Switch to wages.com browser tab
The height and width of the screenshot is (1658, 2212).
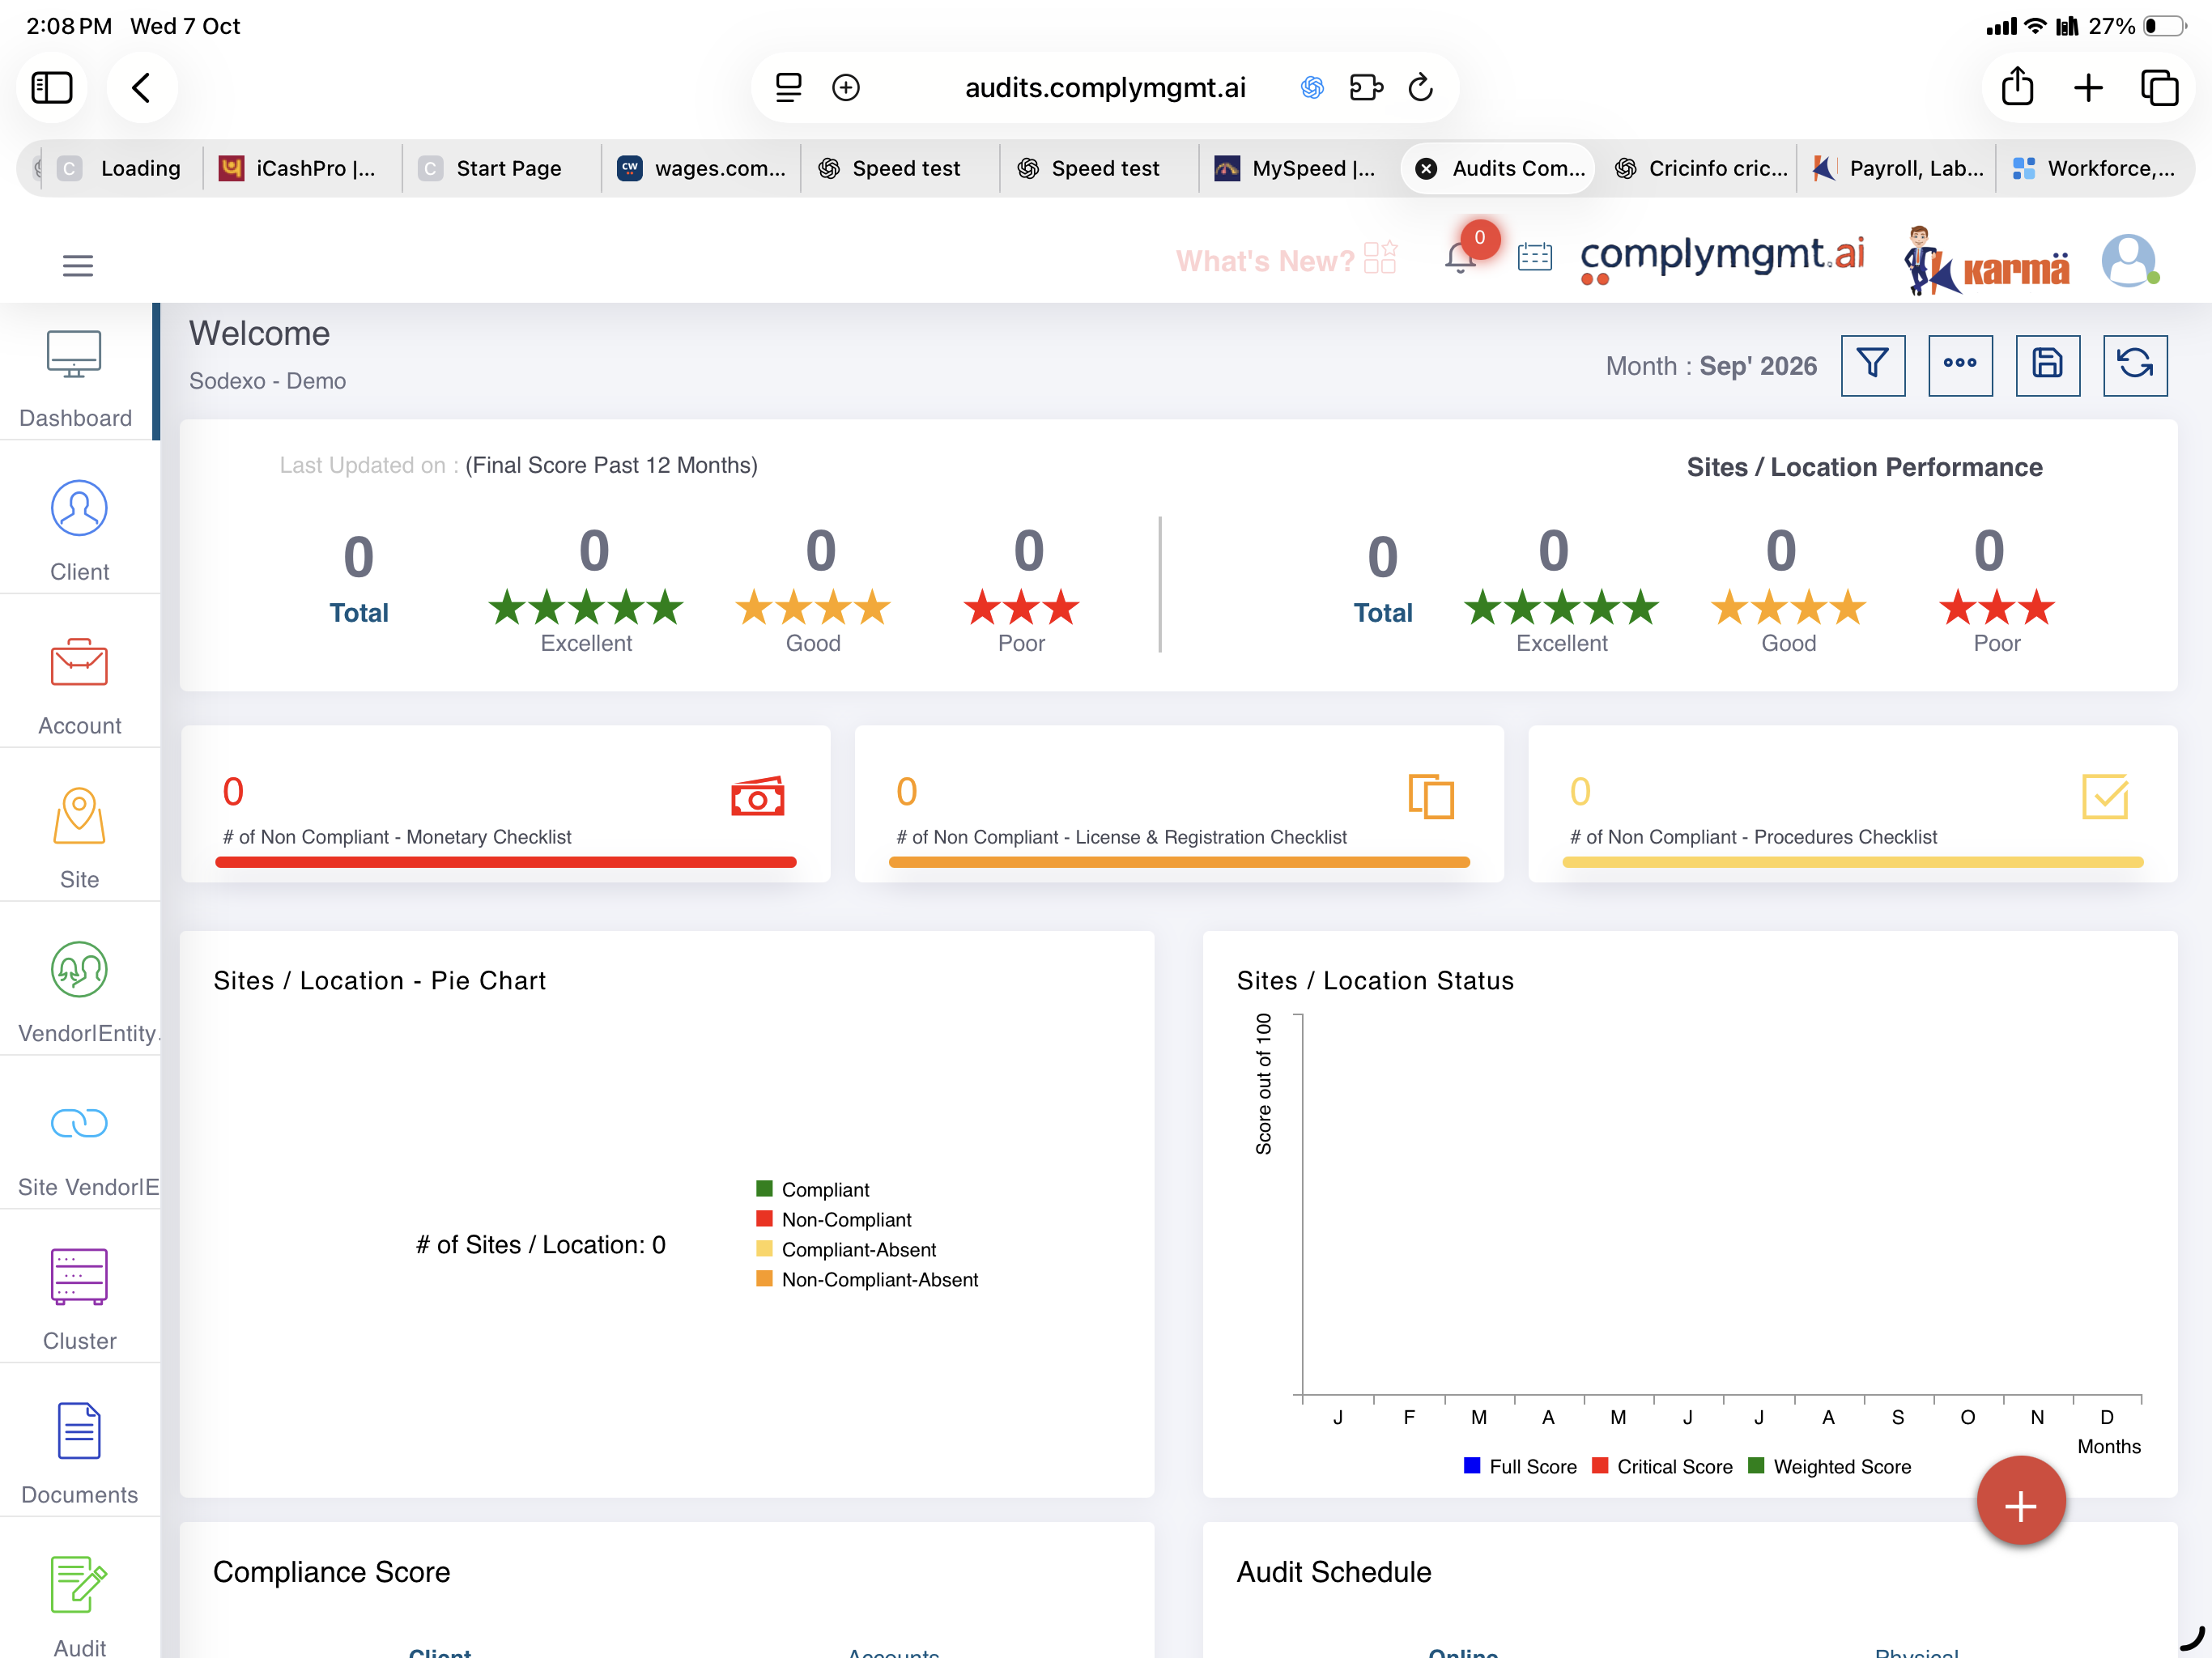click(x=701, y=168)
